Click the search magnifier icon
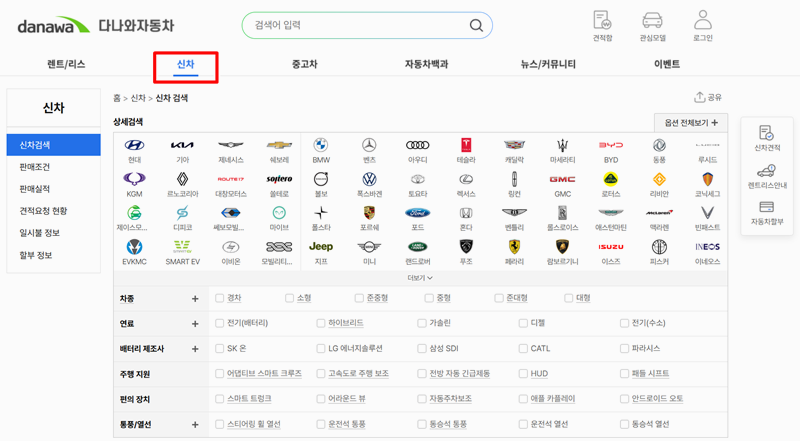Image resolution: width=800 pixels, height=441 pixels. [x=476, y=26]
